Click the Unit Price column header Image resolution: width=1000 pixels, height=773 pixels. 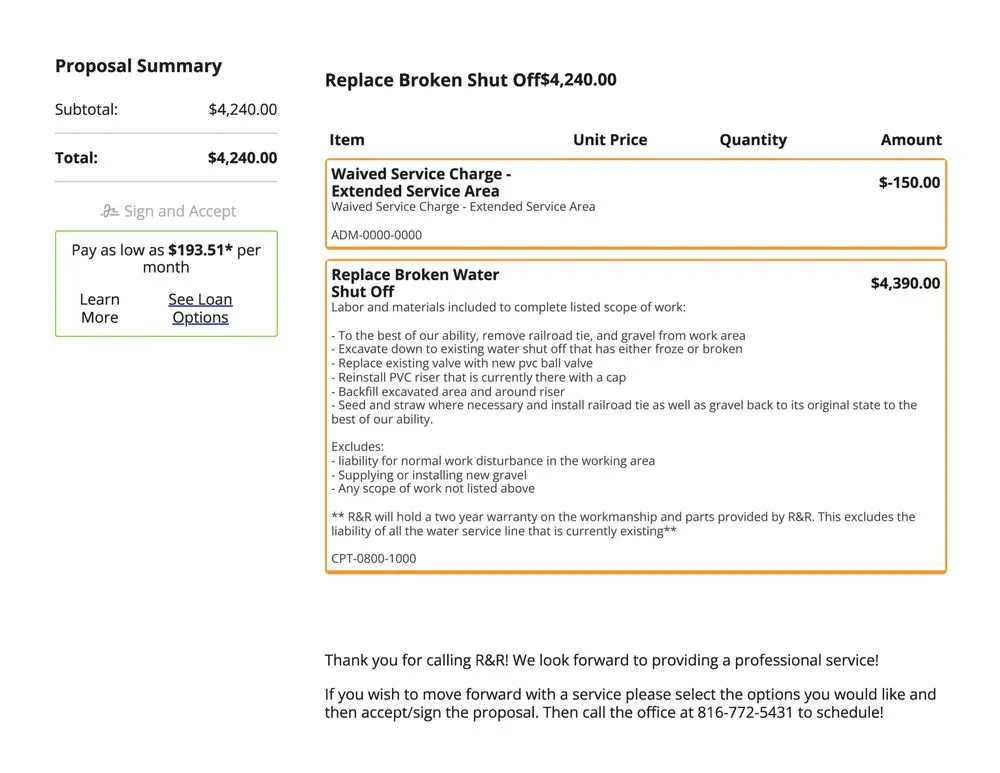point(610,140)
